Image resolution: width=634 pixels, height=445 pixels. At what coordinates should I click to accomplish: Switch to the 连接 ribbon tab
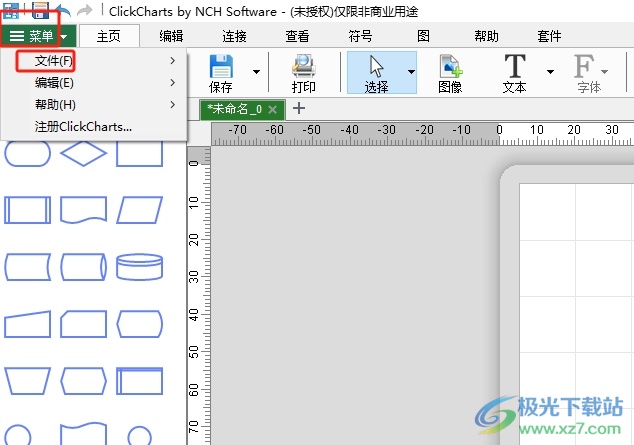pos(234,36)
